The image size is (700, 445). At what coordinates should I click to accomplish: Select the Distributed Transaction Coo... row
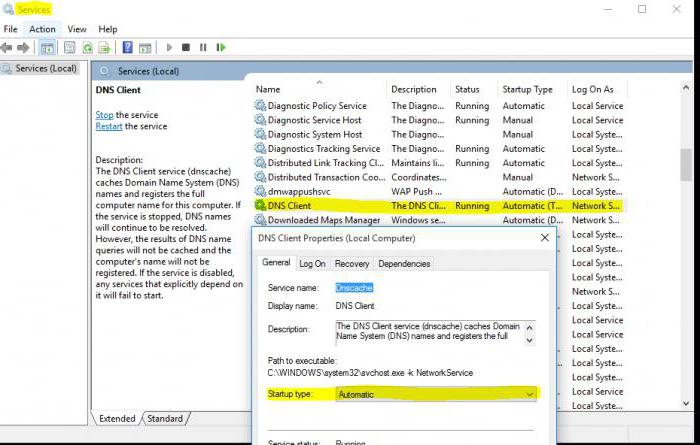(x=439, y=177)
